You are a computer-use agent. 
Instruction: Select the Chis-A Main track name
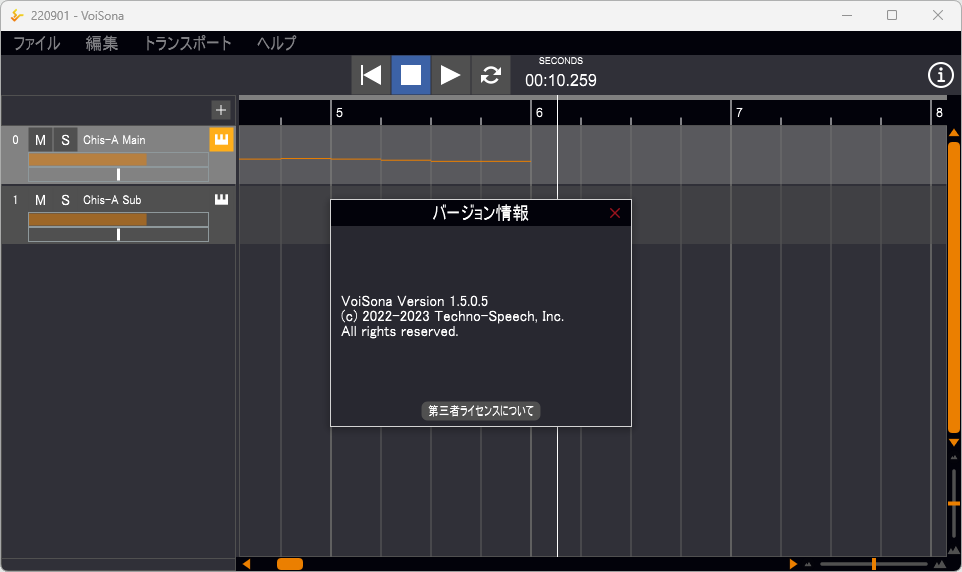pos(114,140)
